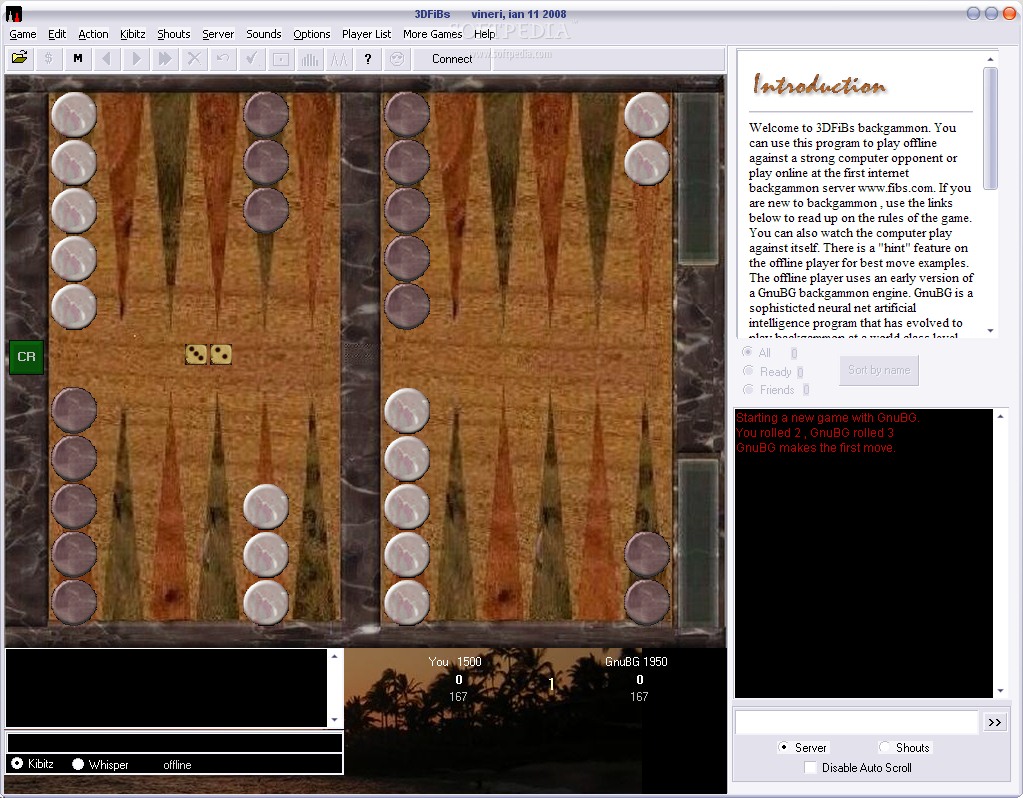Open the Edit menu
Screen dimensions: 1023x798
(x=57, y=34)
